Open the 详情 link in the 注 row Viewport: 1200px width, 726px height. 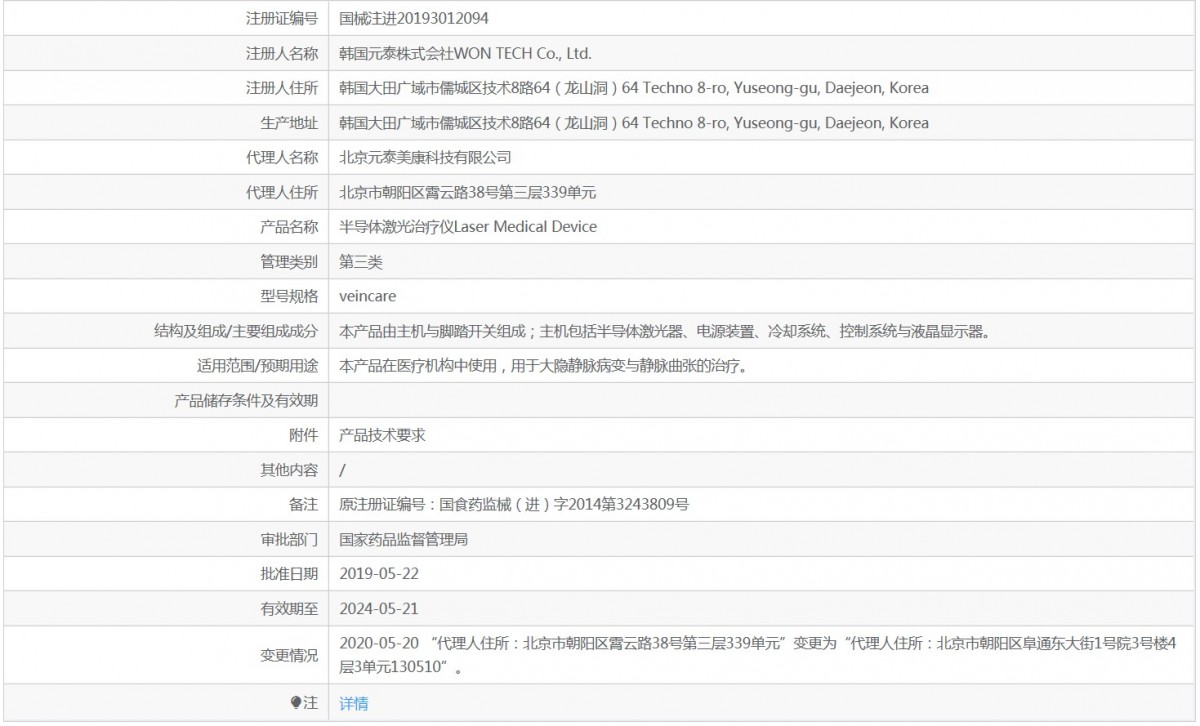tap(354, 703)
